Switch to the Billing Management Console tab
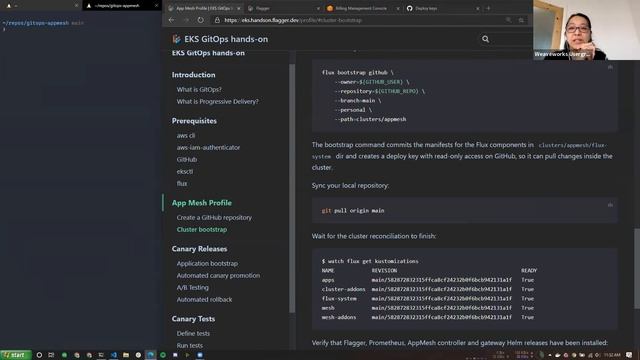Screen dimensions: 640x360 pos(363,8)
